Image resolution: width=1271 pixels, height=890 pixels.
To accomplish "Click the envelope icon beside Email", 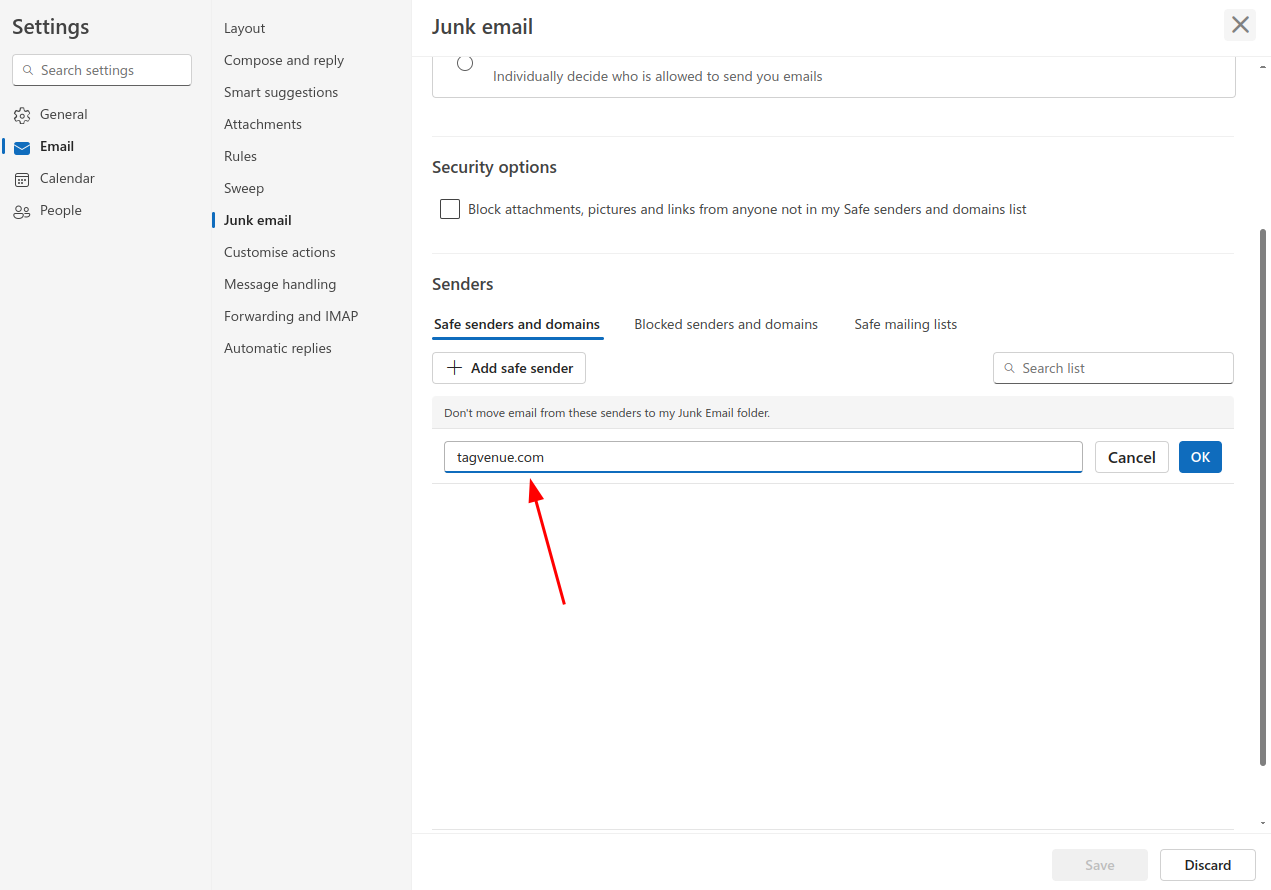I will (22, 147).
